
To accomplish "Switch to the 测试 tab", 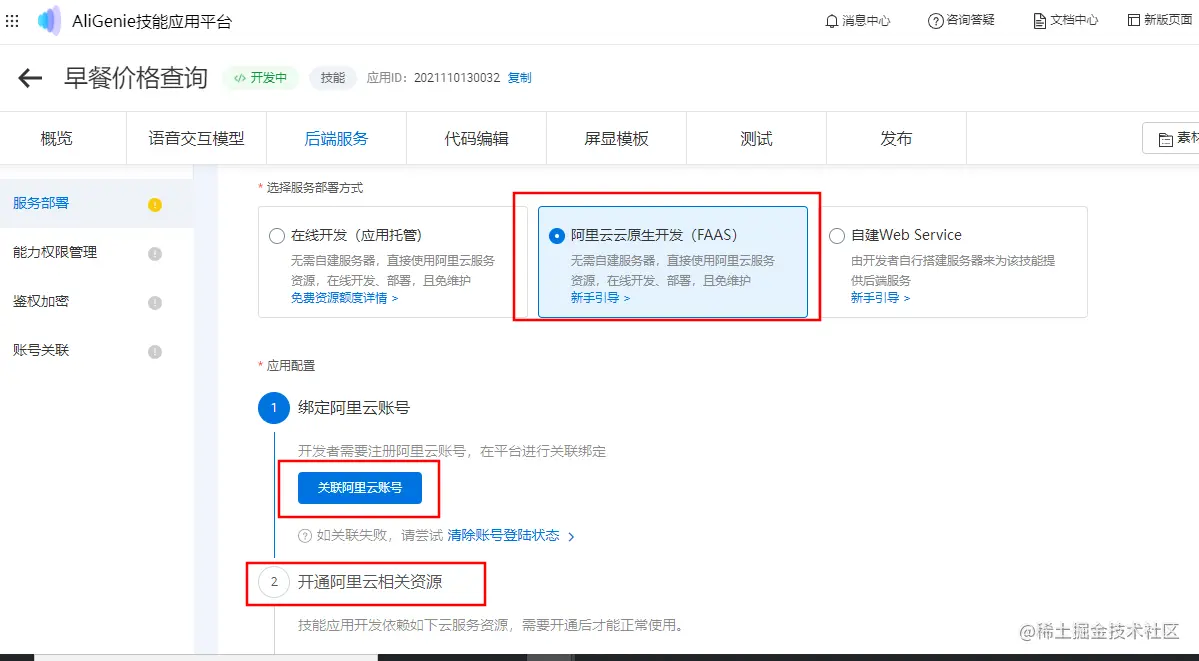I will pos(756,138).
